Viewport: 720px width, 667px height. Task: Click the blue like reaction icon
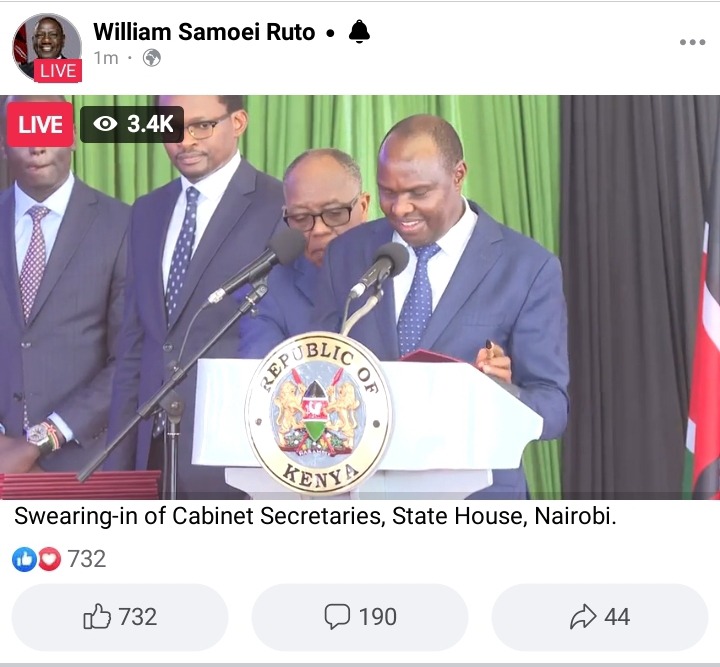tap(24, 559)
